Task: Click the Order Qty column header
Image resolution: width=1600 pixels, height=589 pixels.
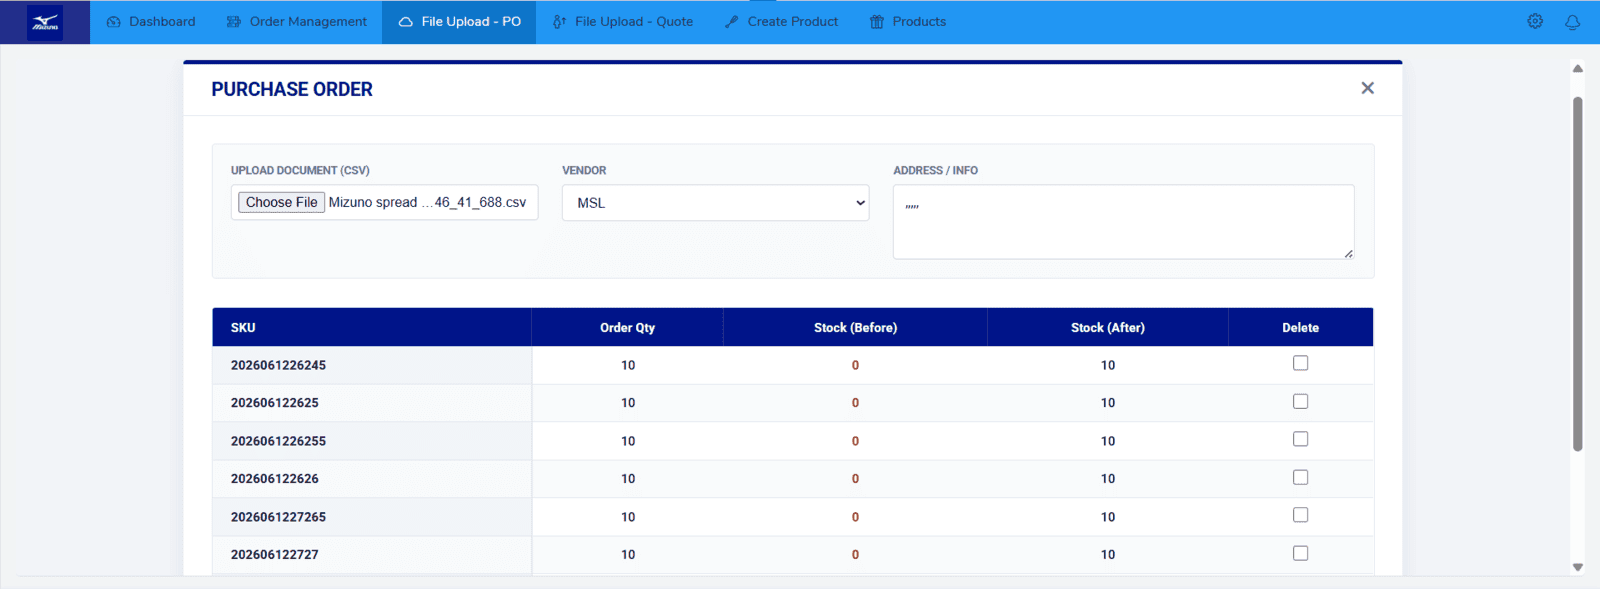Action: pos(627,328)
